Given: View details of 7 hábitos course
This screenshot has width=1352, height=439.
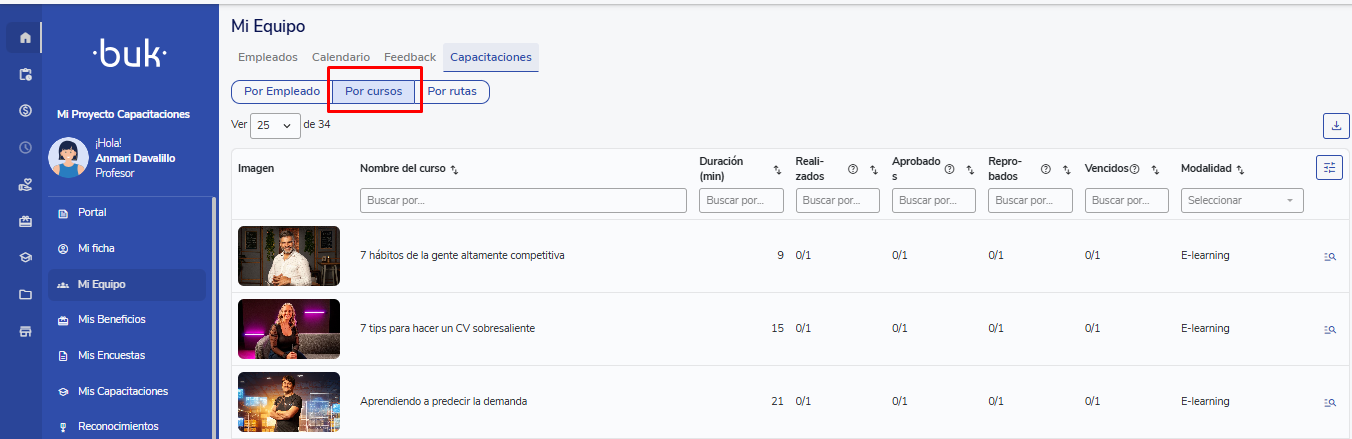Looking at the screenshot, I should pos(1329,256).
